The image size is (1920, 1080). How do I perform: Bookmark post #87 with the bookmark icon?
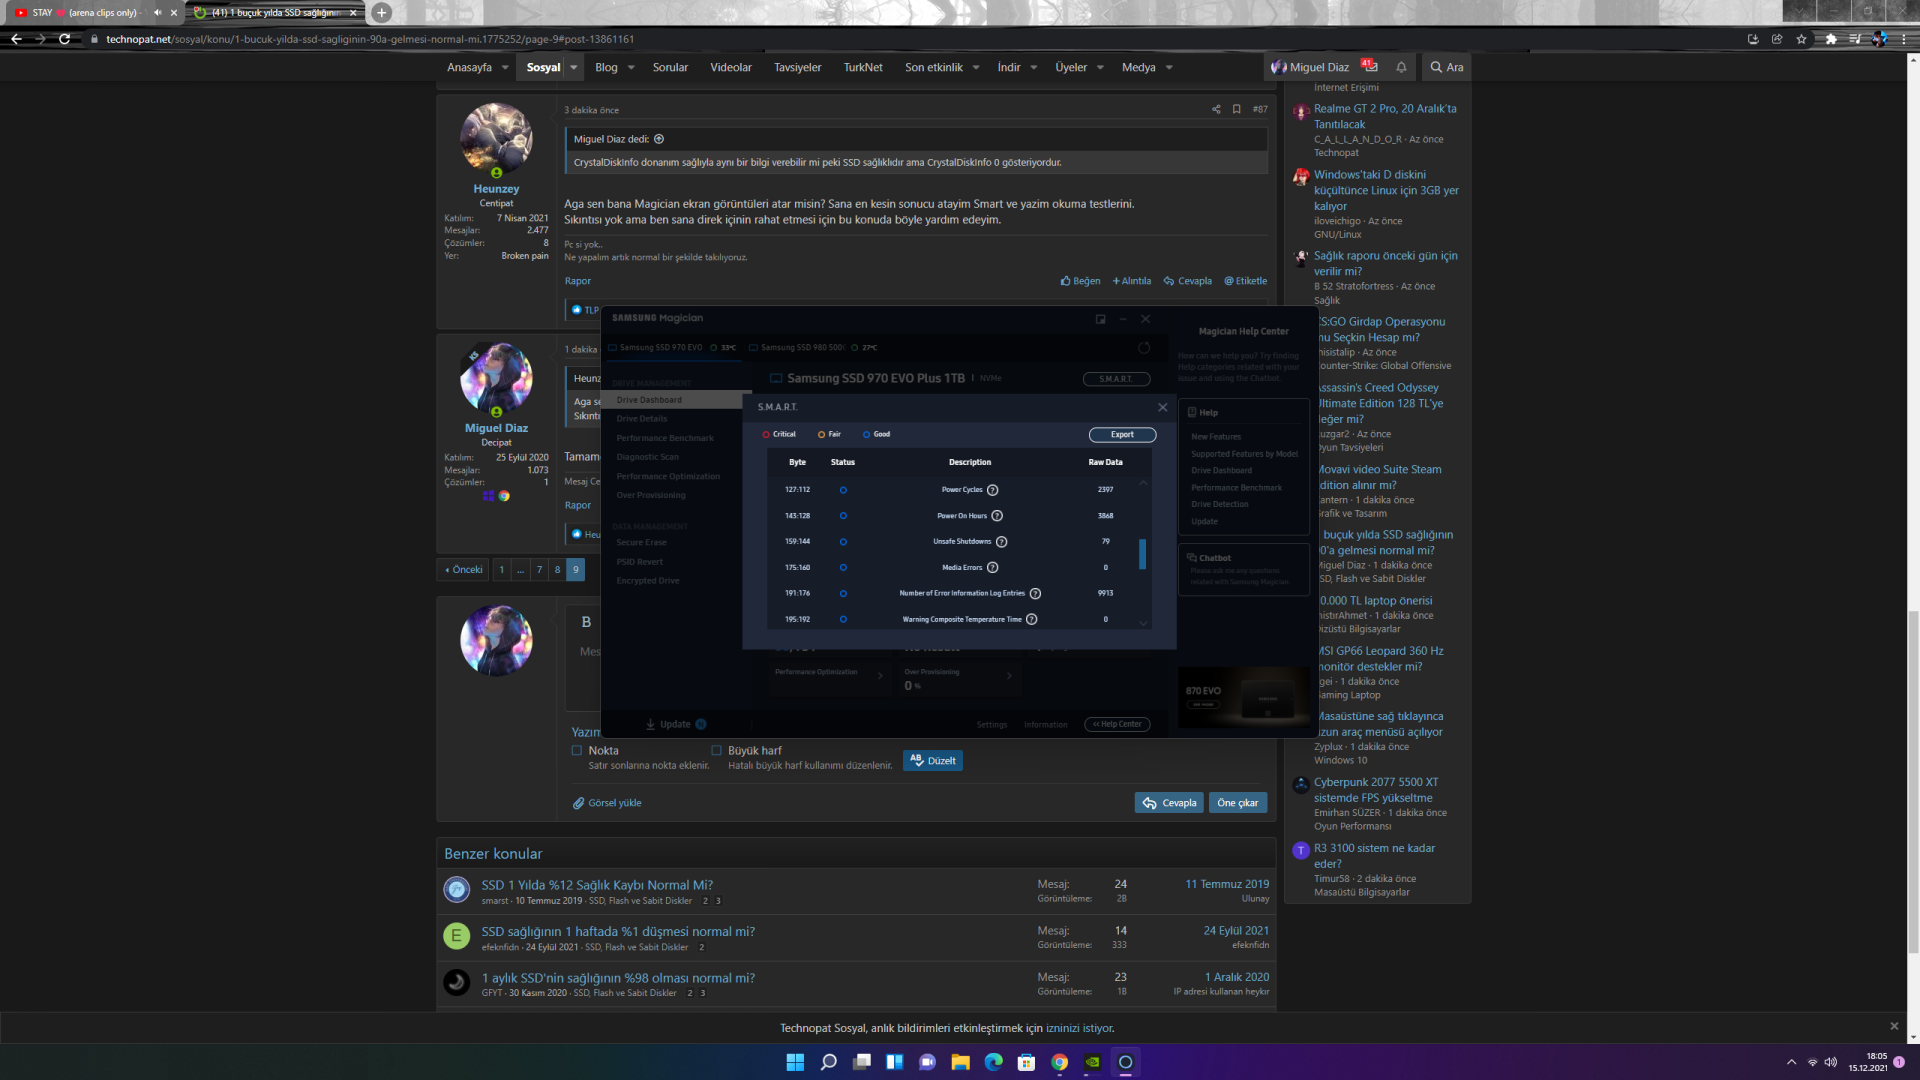click(1237, 110)
